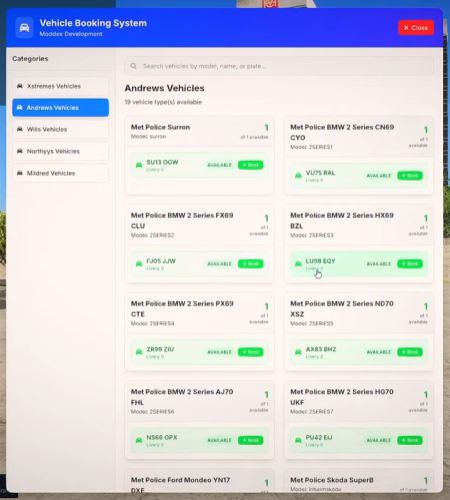Click AVAILABLE badge for NS66 OPX
Viewport: 450px width, 500px height.
pos(219,440)
